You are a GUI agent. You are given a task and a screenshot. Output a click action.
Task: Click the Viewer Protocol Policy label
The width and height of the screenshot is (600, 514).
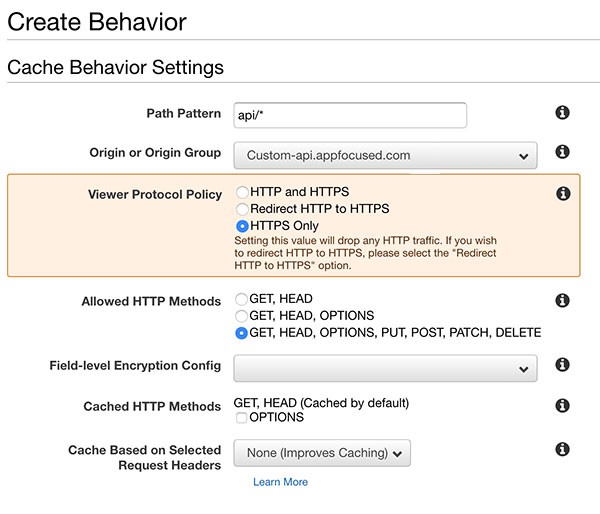tap(155, 194)
